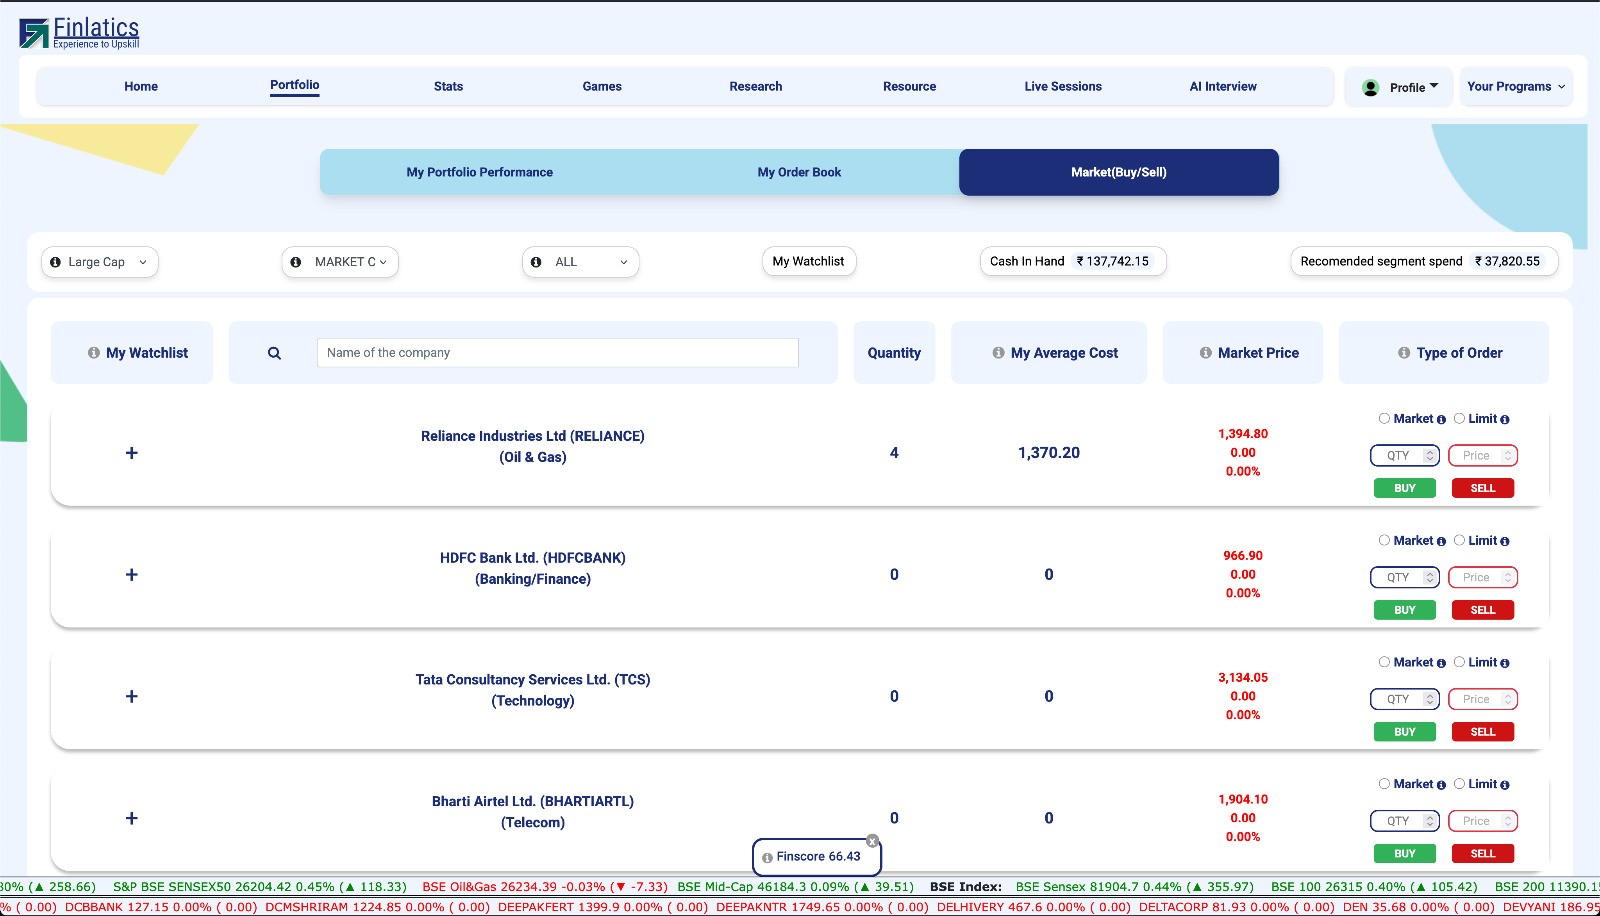Click BUY button for Bharti Airtel
The width and height of the screenshot is (1600, 916).
tap(1405, 854)
